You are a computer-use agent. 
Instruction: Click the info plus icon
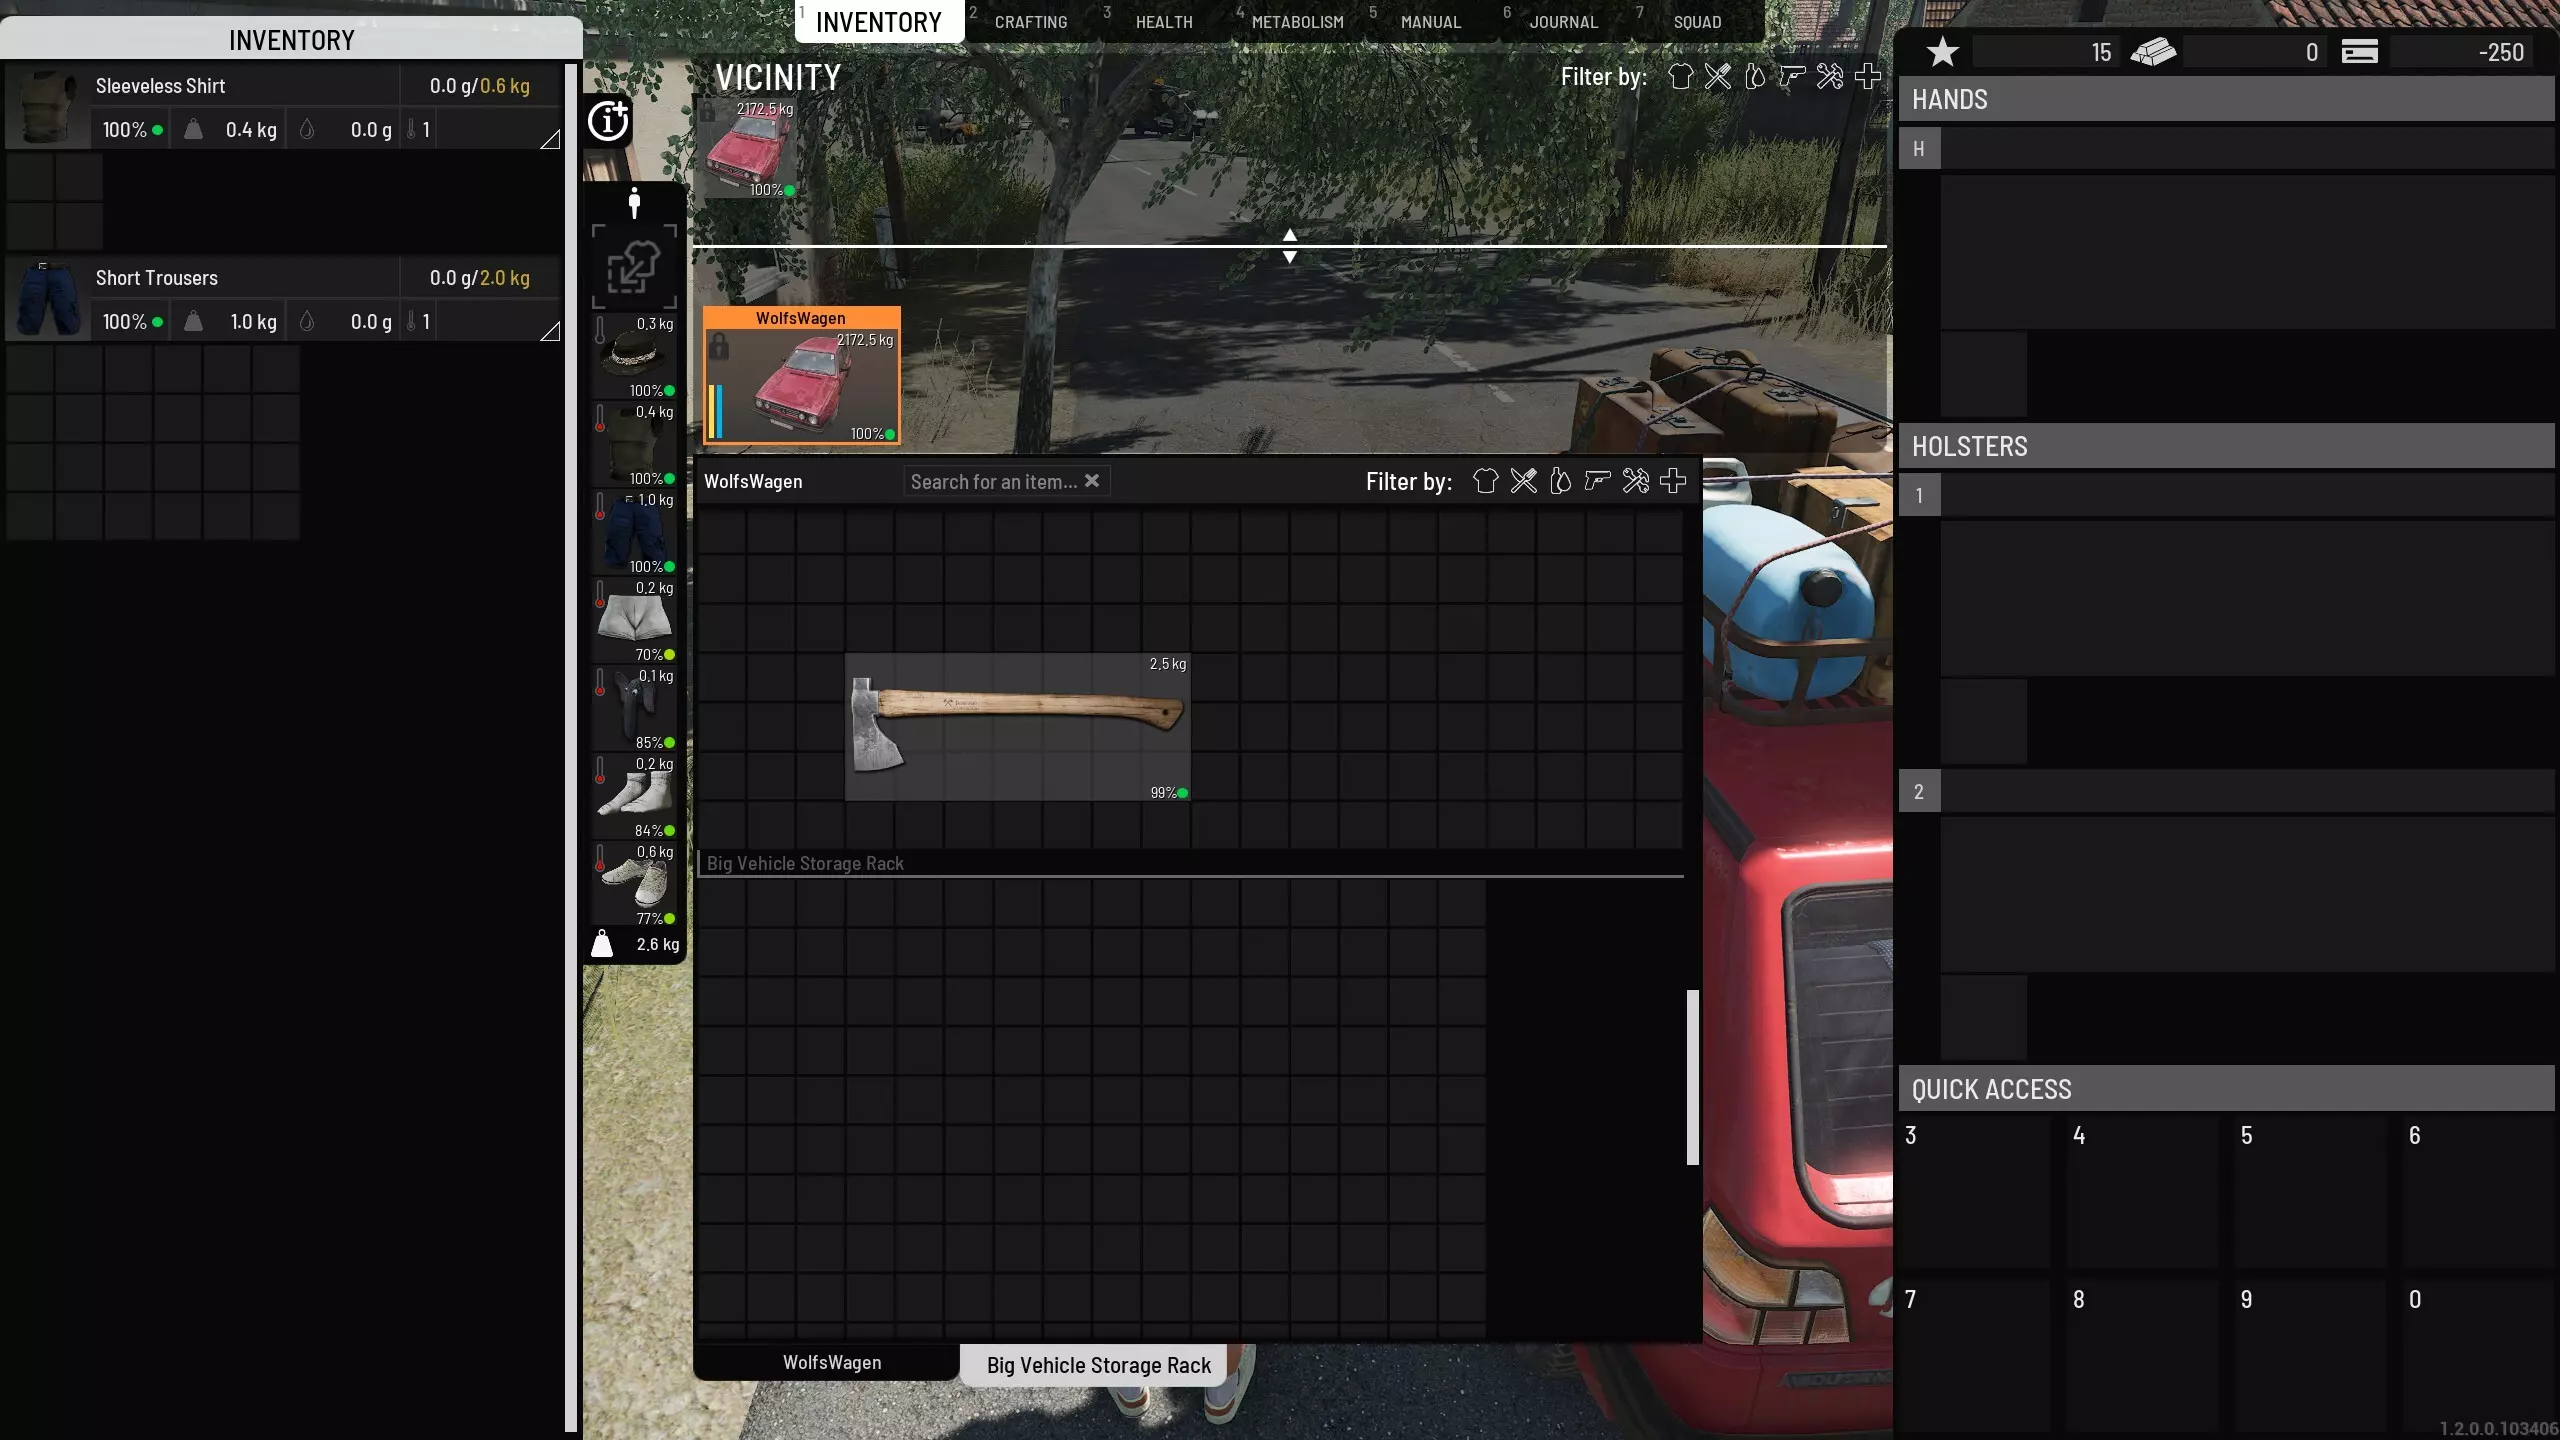(x=608, y=121)
